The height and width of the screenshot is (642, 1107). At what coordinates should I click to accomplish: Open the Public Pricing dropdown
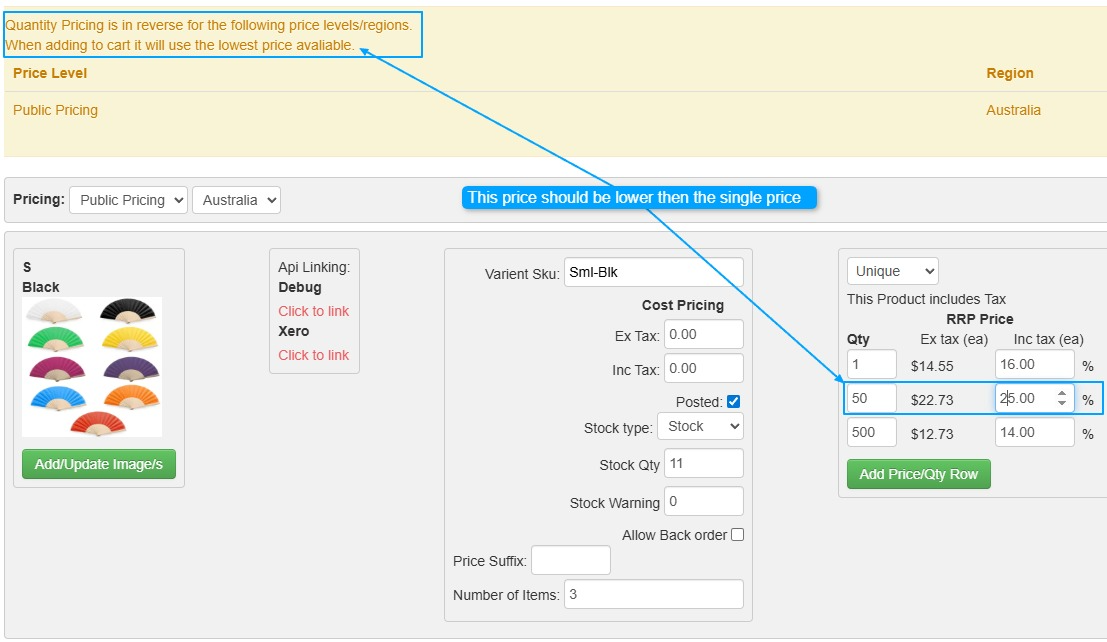click(x=128, y=200)
